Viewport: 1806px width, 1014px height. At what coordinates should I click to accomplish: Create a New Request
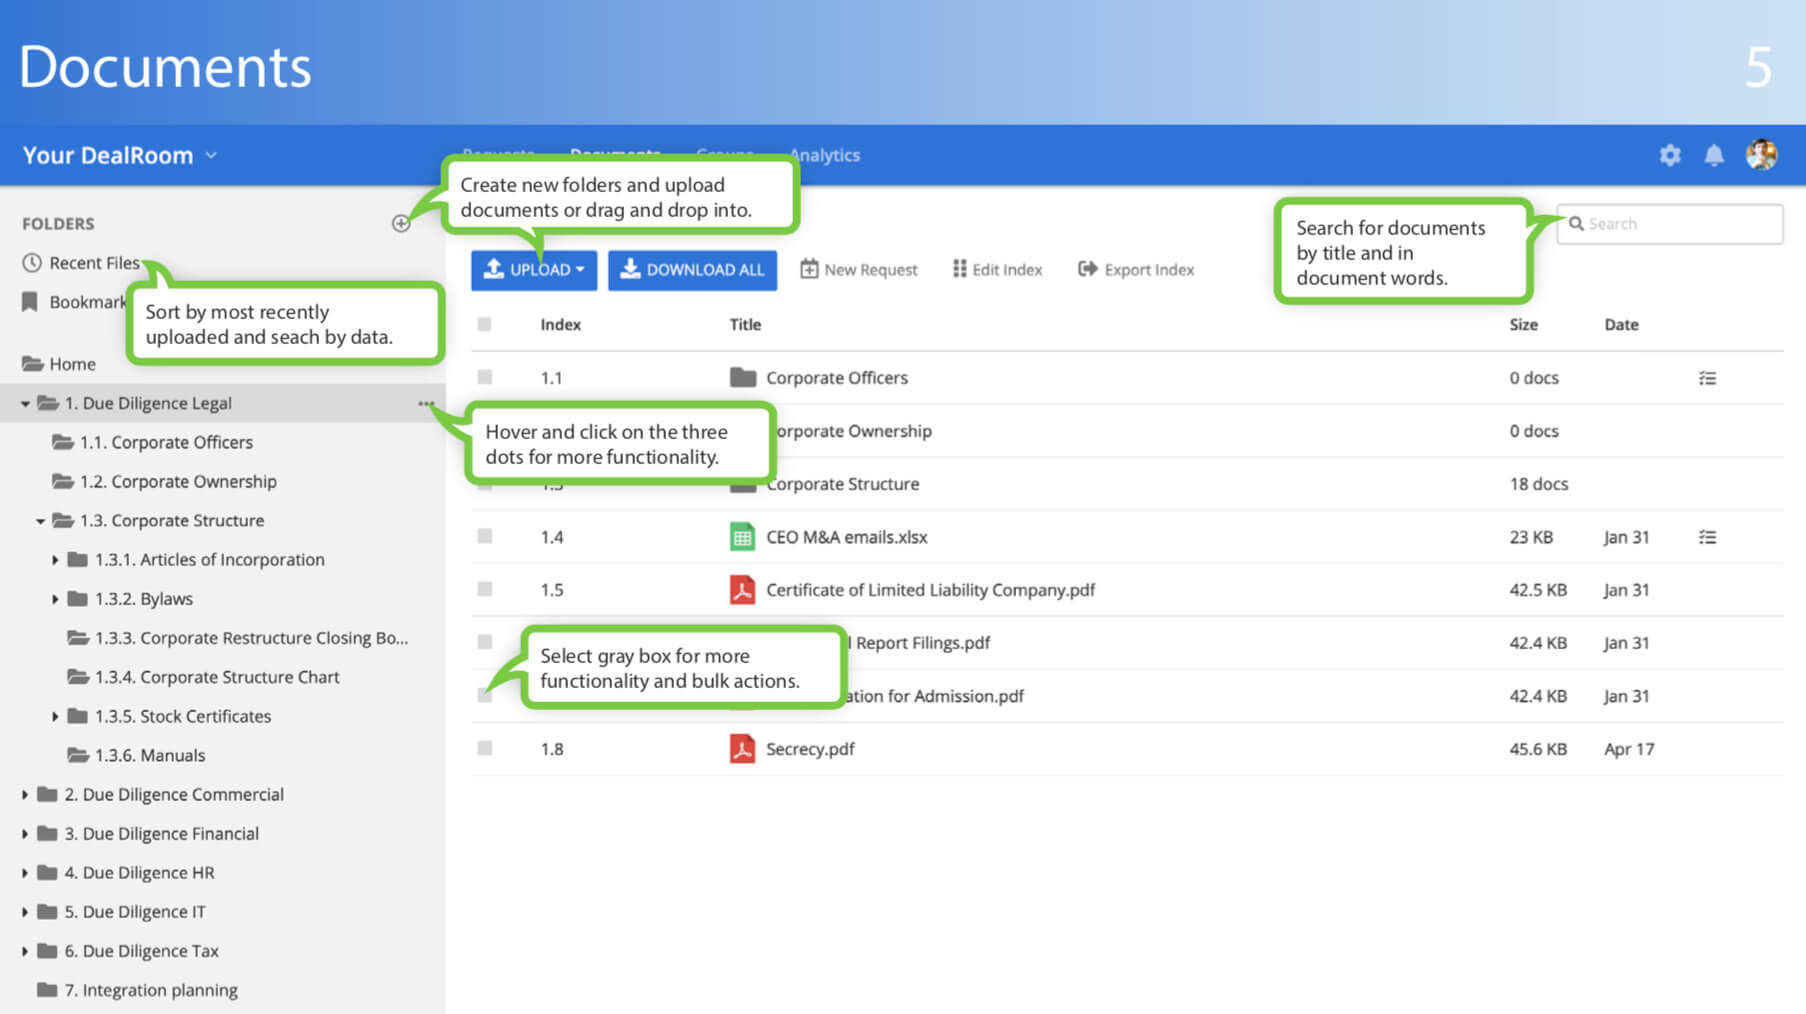coord(859,270)
